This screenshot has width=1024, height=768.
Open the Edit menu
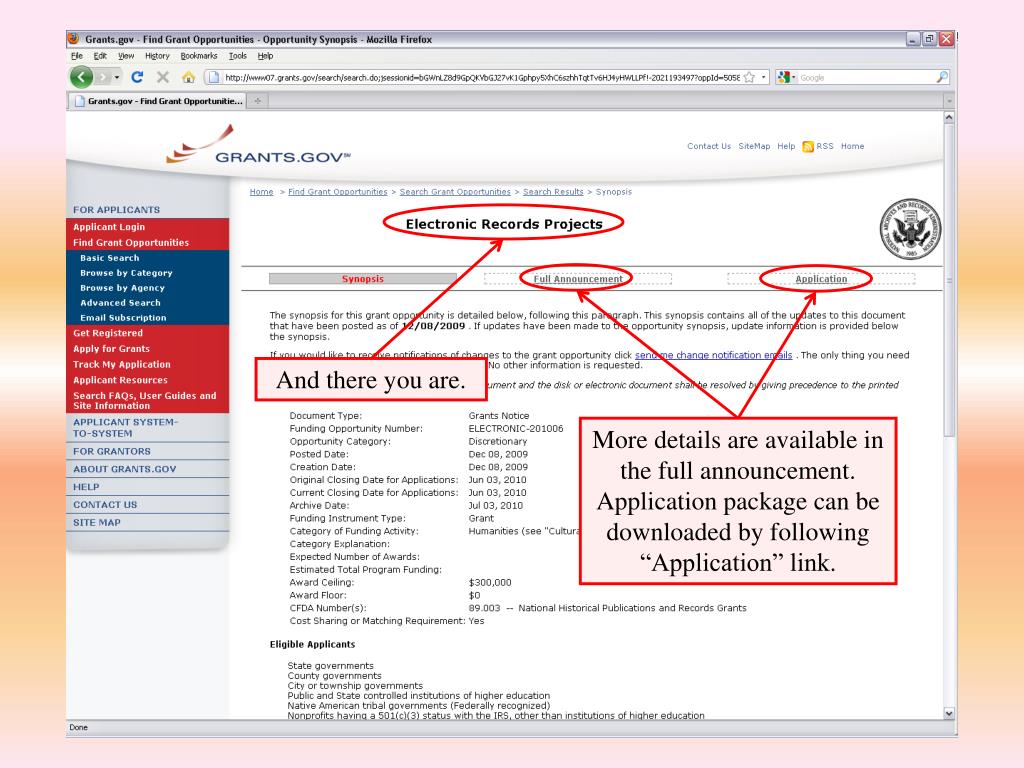coord(100,56)
